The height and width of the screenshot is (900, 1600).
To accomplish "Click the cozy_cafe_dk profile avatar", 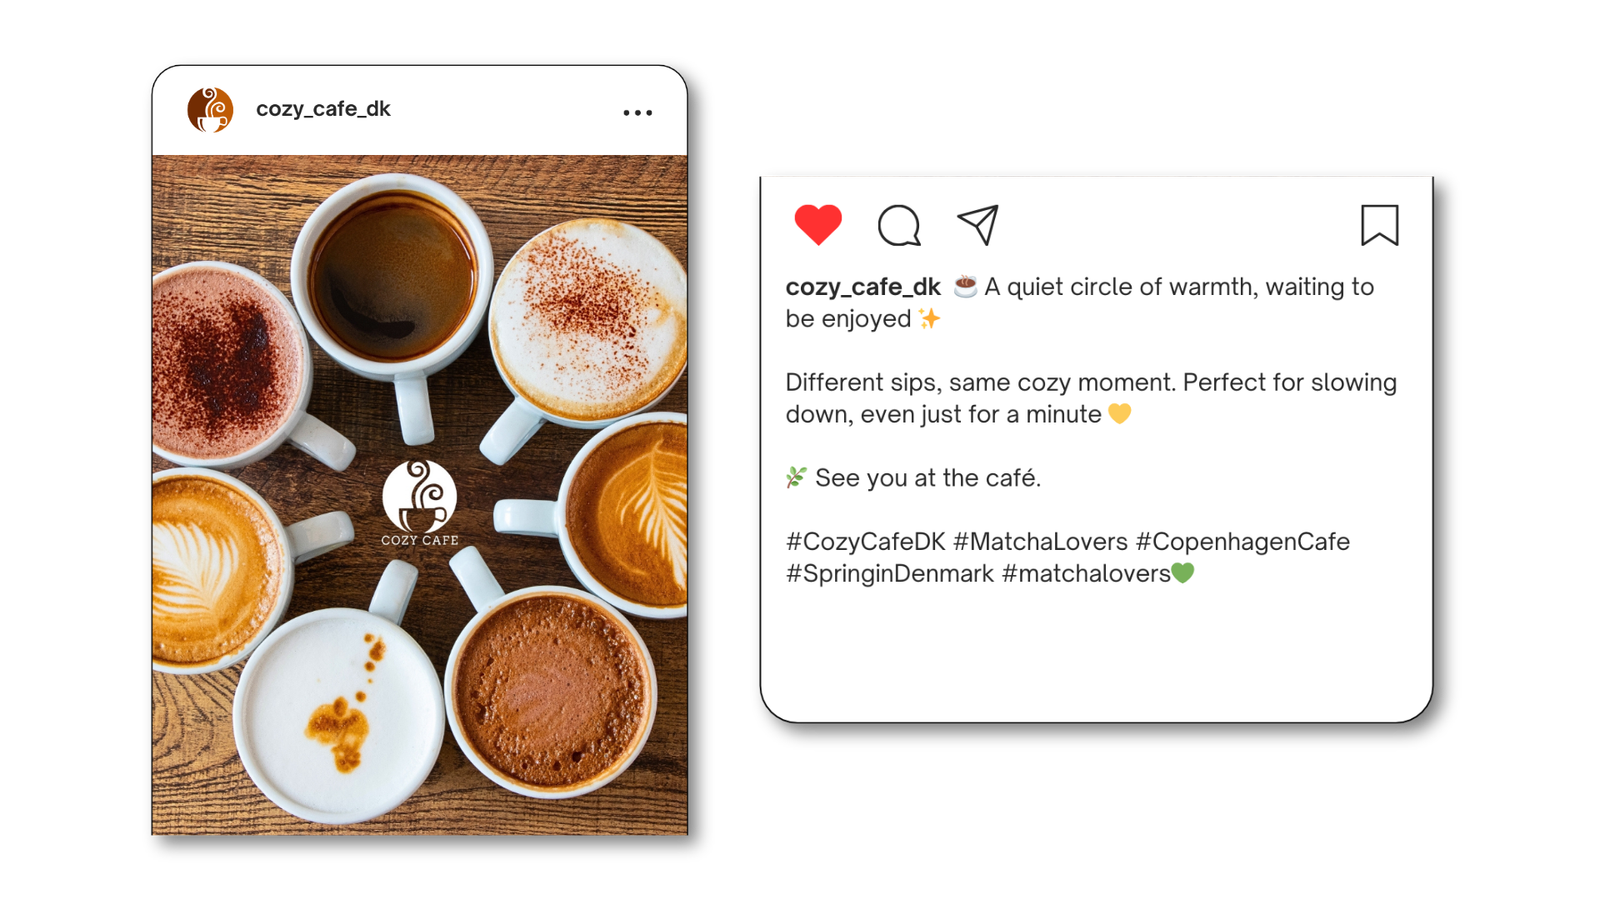I will 210,110.
